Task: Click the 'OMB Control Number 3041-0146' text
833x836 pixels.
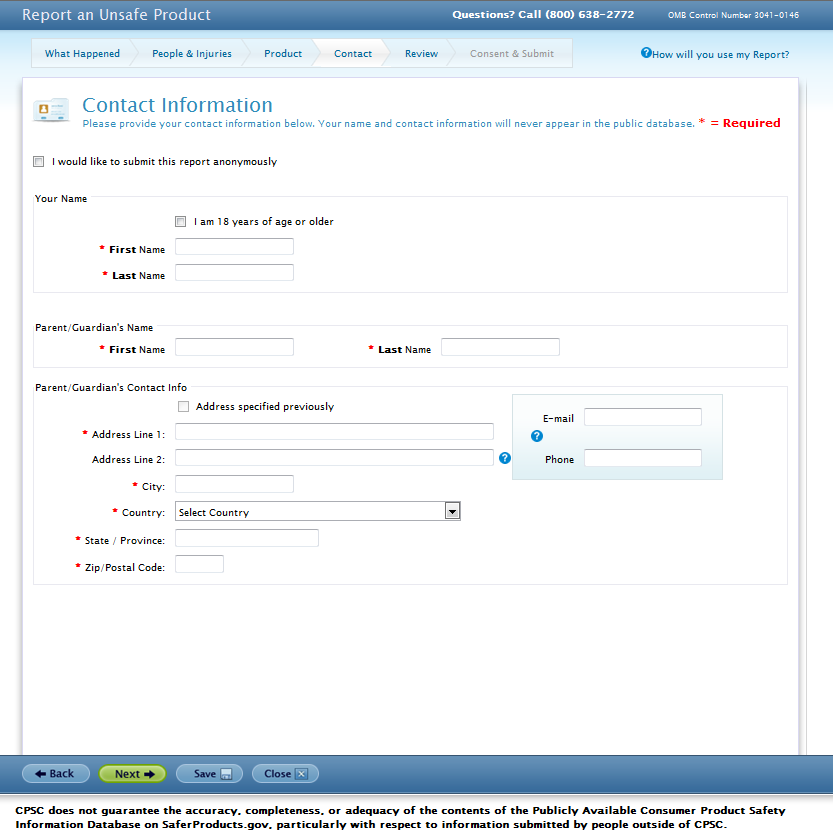Action: coord(733,15)
